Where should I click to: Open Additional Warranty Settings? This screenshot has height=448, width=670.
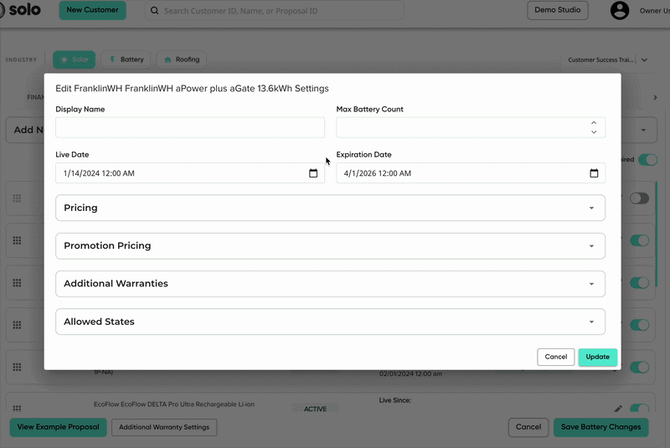(164, 427)
